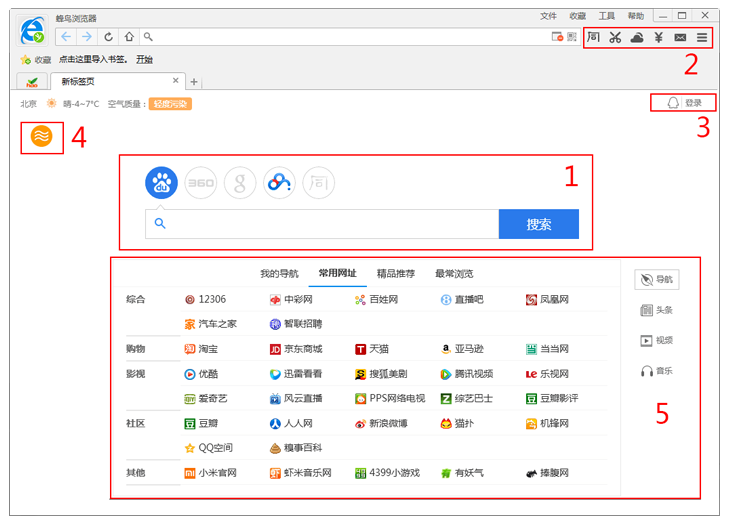
Task: Open the QQ空间 link
Action: [209, 448]
